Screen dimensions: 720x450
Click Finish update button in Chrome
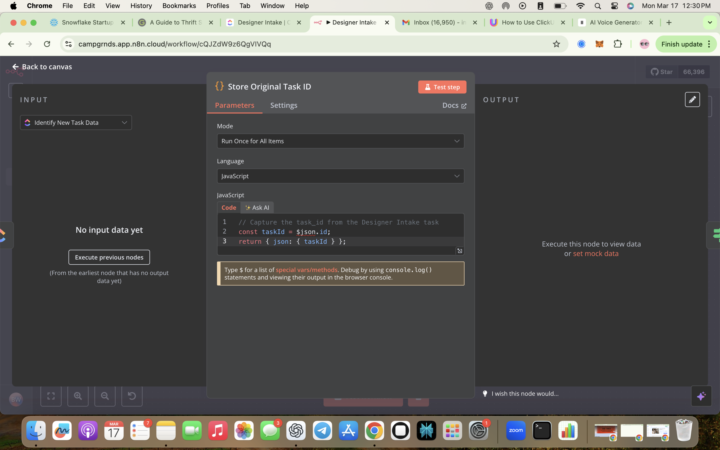(686, 44)
